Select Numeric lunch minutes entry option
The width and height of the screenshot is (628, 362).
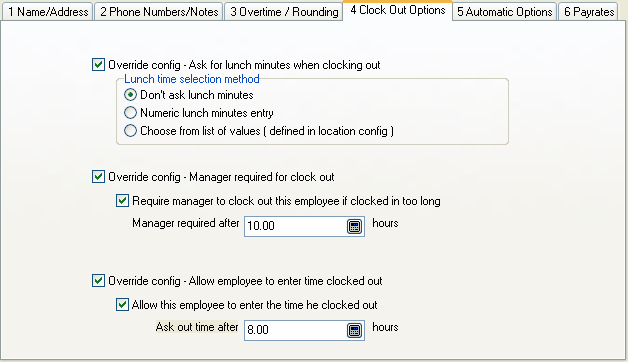click(x=130, y=113)
